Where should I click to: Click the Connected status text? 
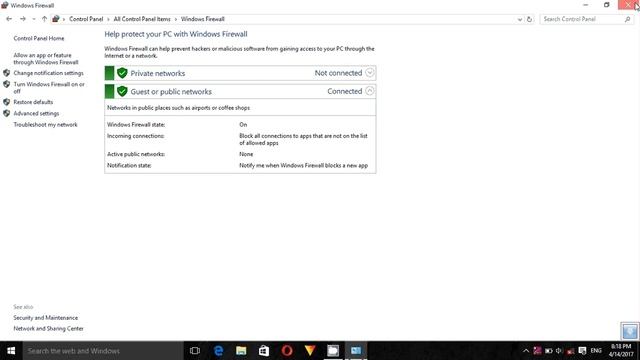coord(344,91)
